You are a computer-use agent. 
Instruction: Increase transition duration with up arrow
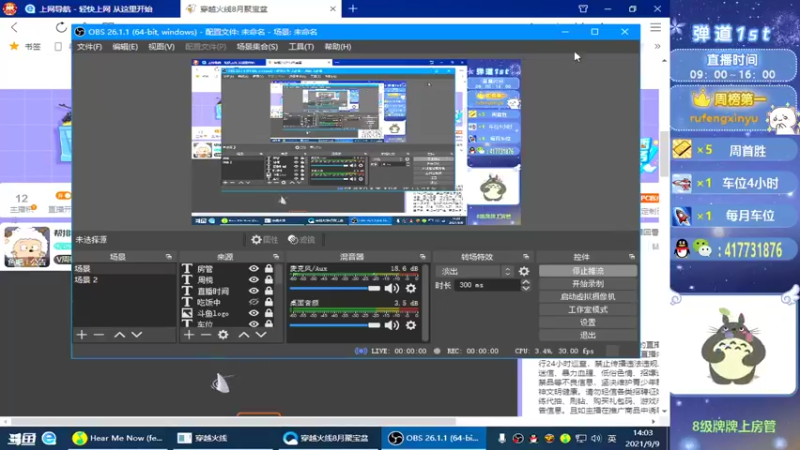click(526, 282)
